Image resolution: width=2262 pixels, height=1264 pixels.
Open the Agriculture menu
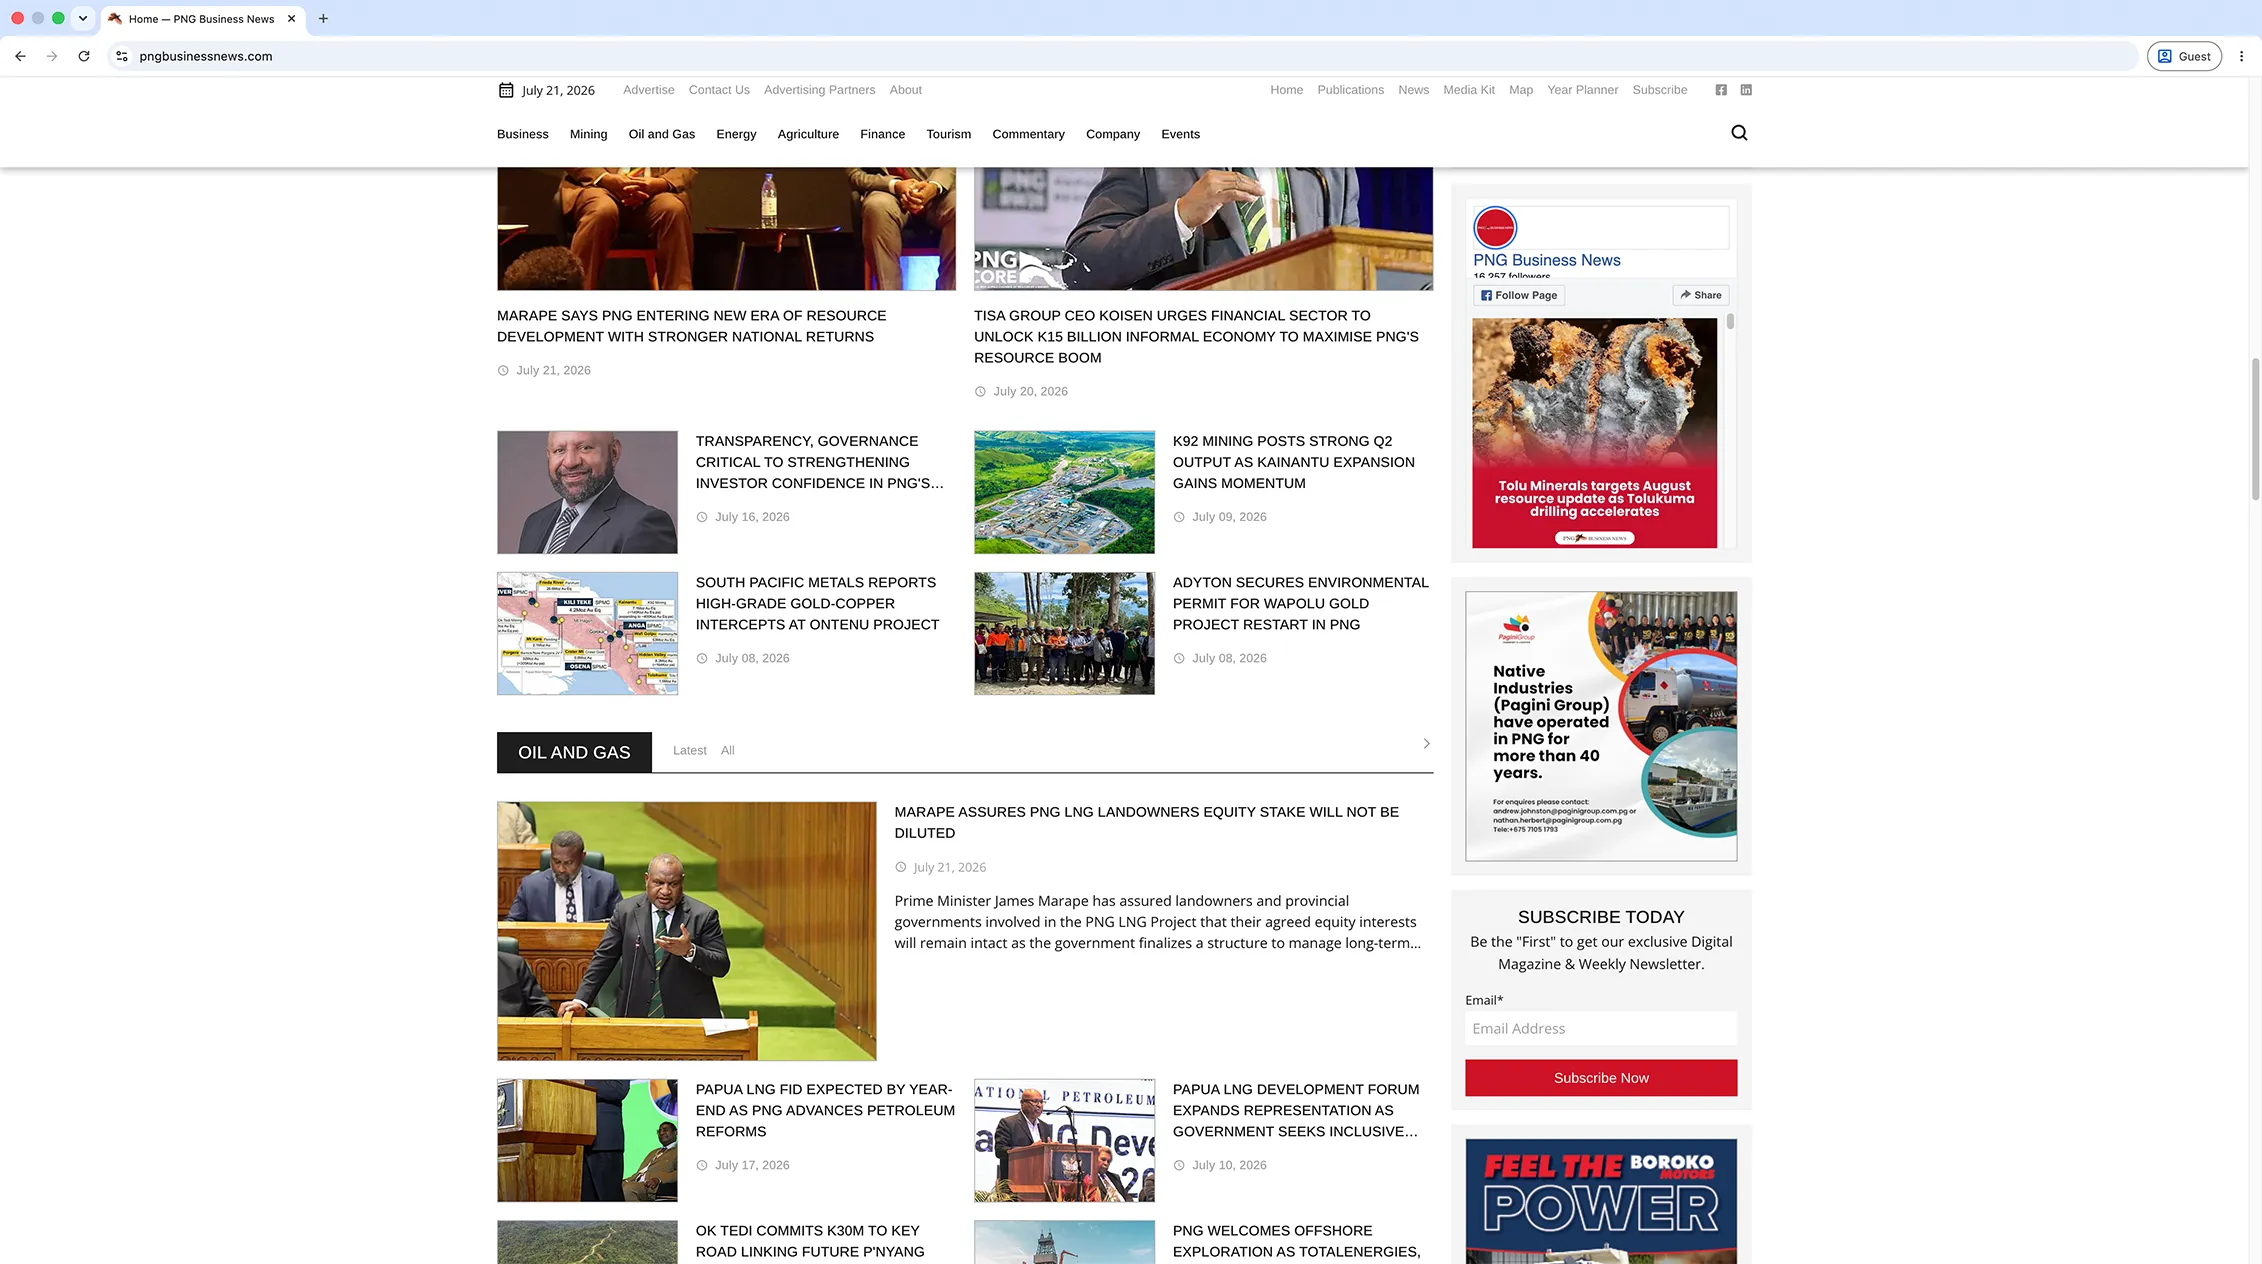[808, 134]
